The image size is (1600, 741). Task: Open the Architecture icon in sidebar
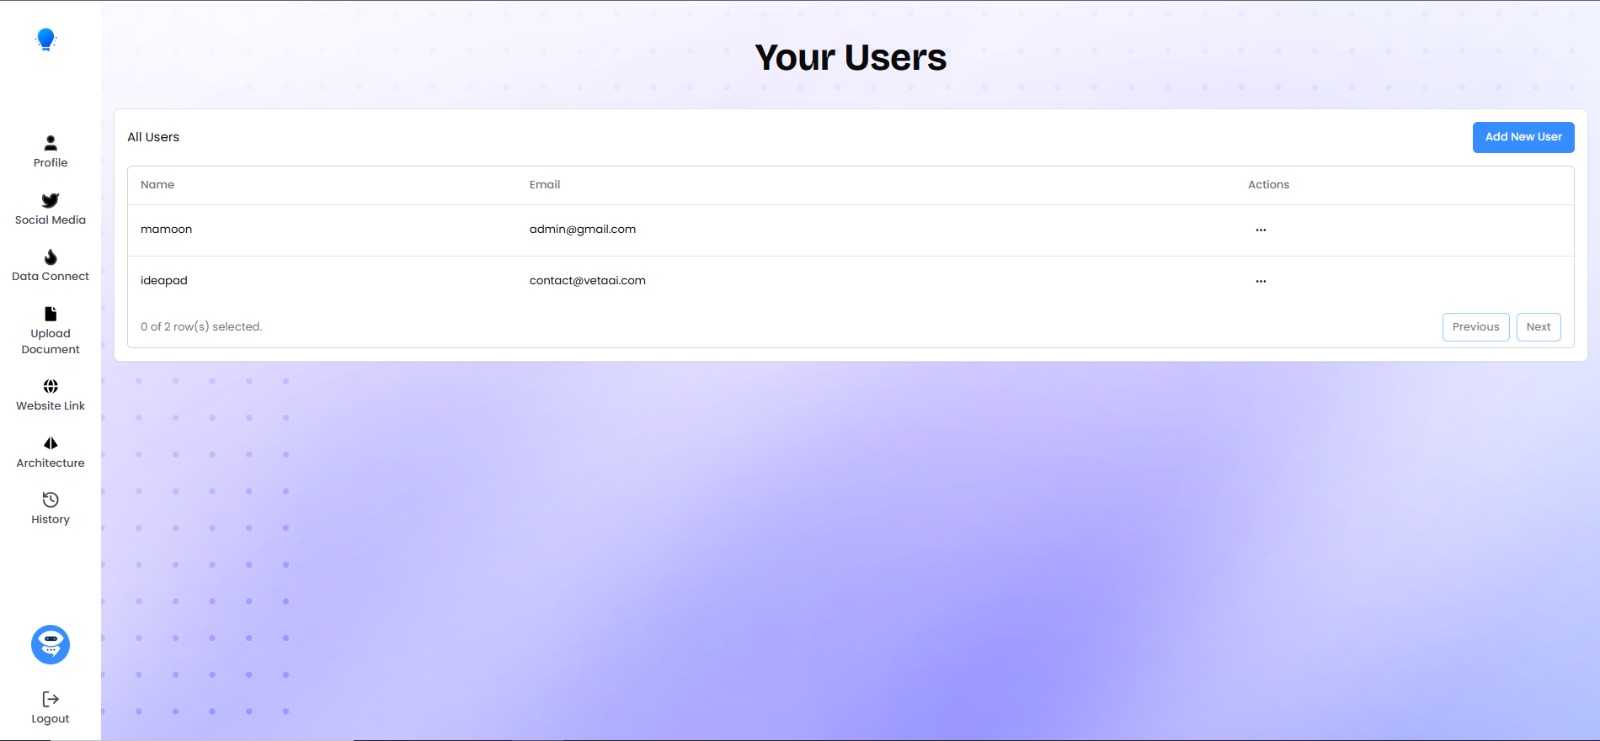pyautogui.click(x=50, y=443)
